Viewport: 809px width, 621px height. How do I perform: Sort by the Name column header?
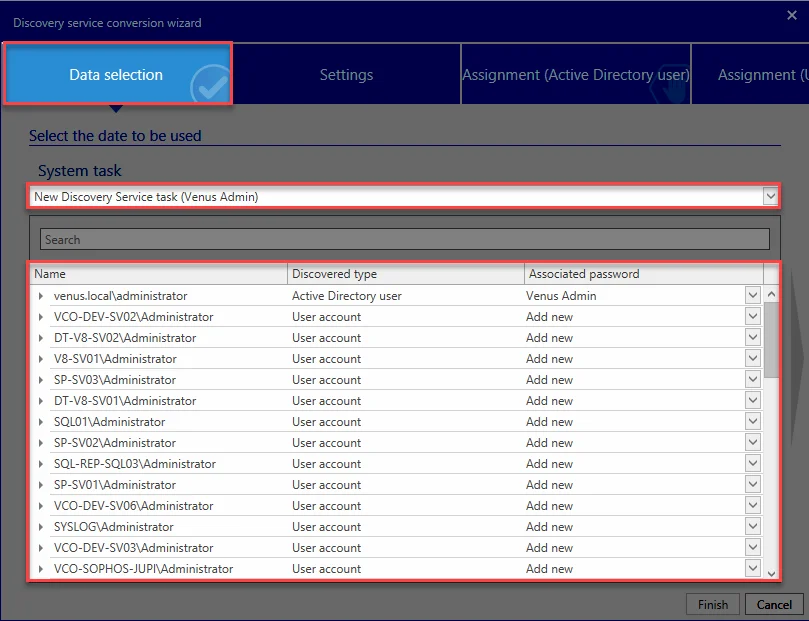point(158,274)
